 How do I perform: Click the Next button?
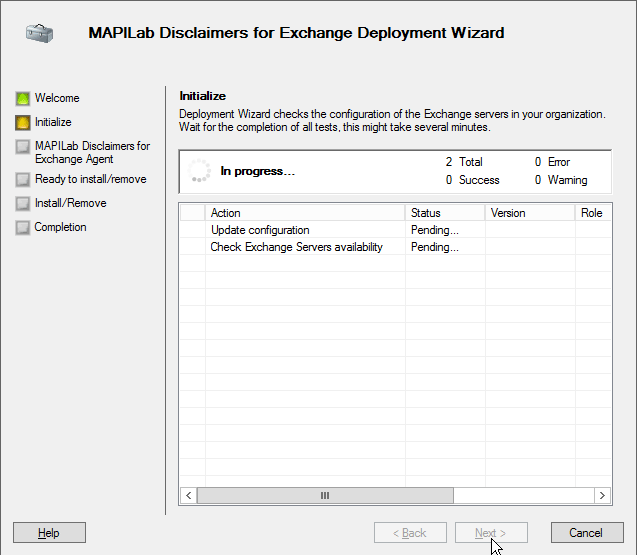[x=491, y=533]
